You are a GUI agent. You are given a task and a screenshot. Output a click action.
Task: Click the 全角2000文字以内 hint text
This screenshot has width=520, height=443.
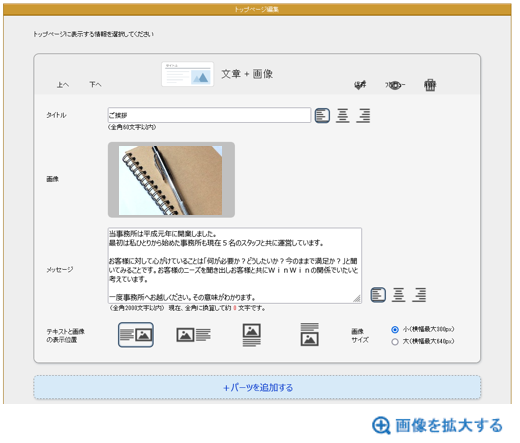pos(137,308)
